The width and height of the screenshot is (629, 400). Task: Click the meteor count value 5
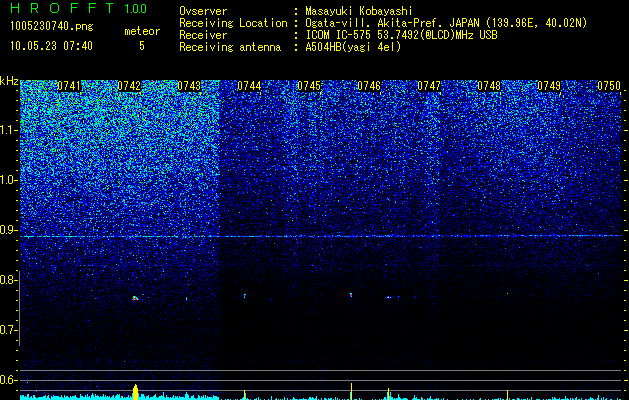point(142,46)
